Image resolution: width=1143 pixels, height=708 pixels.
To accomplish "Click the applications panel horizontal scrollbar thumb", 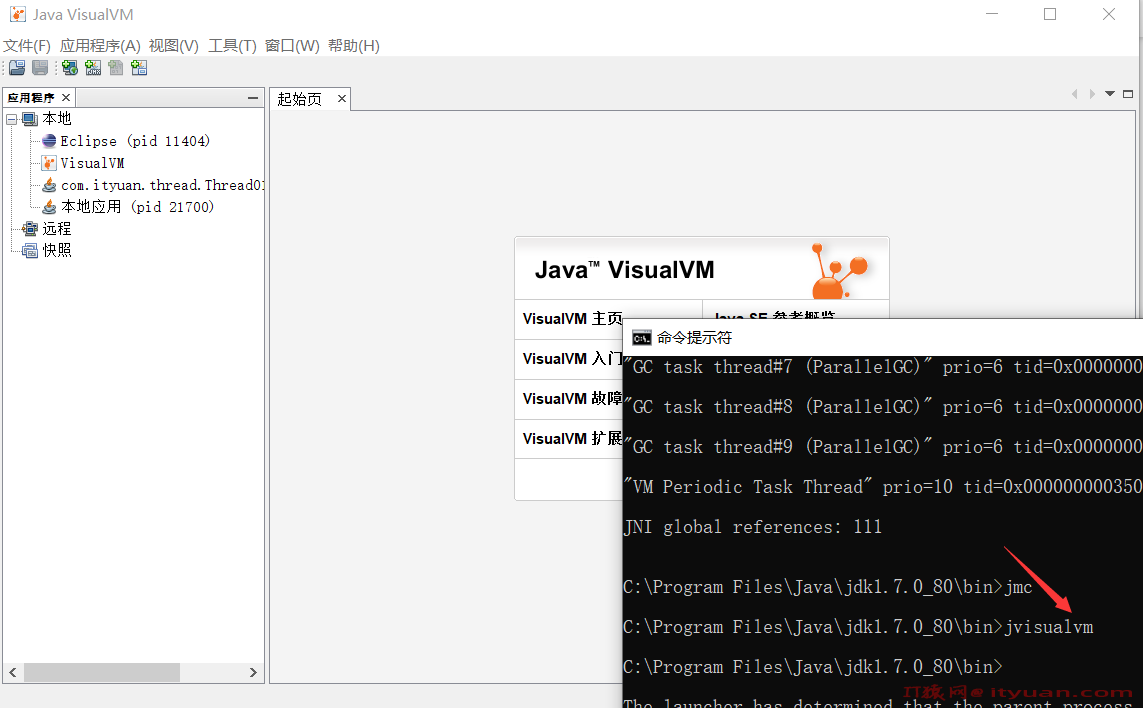I will tap(102, 672).
